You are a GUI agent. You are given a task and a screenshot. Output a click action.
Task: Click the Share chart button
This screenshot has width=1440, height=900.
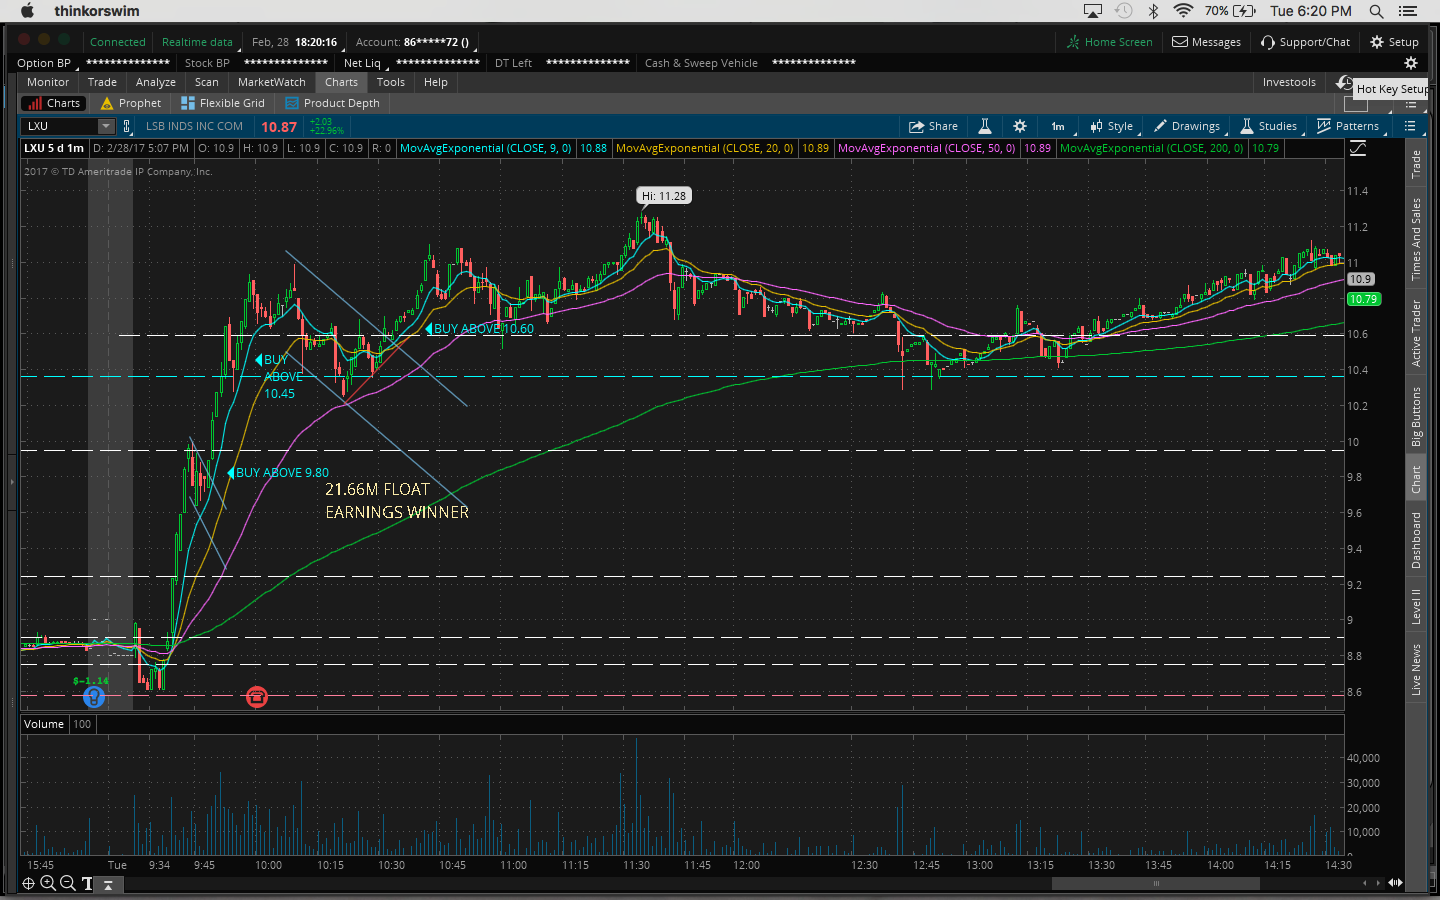pos(933,126)
